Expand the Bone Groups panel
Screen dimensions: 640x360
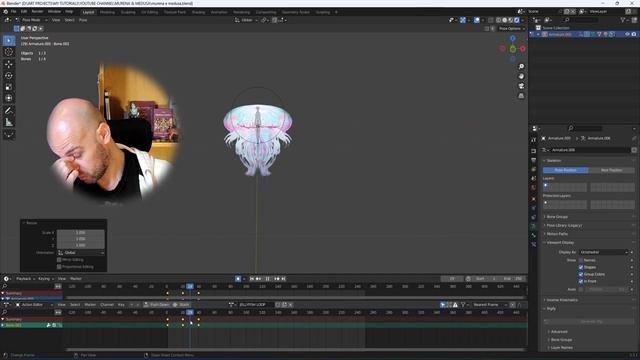coord(557,217)
